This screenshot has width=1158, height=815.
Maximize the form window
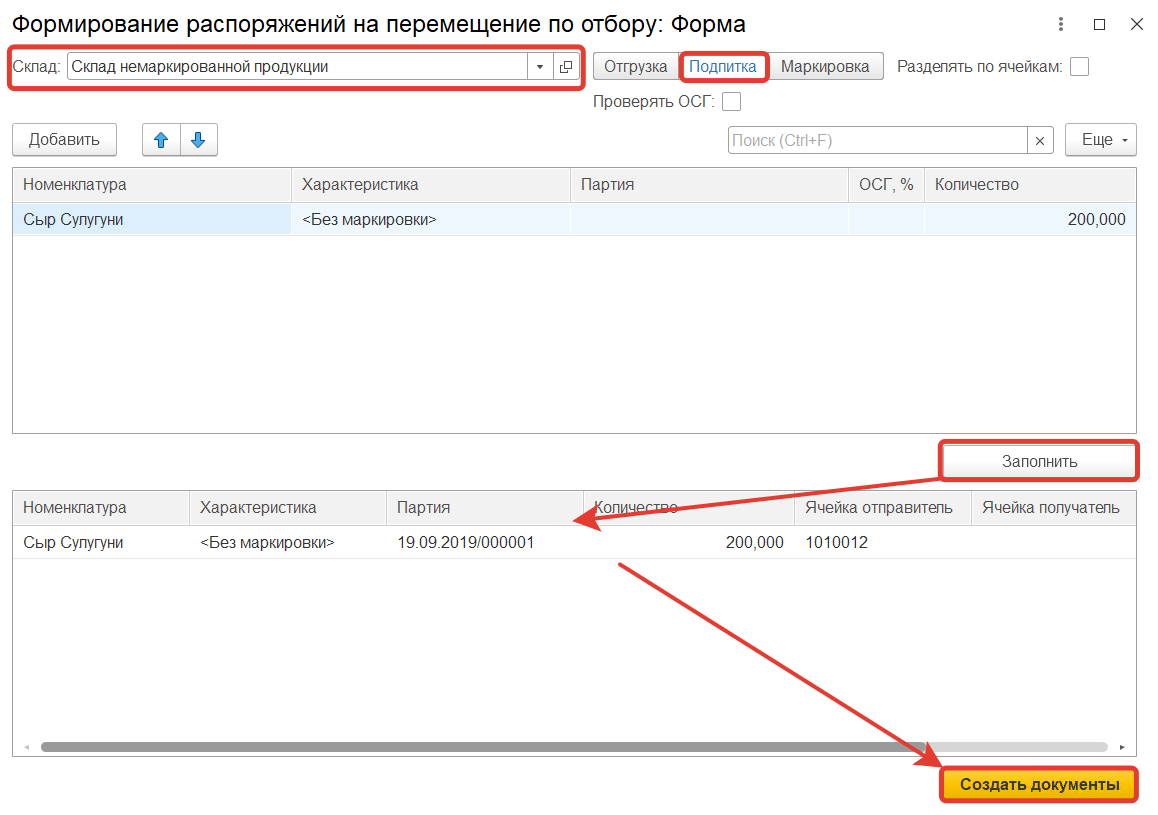coord(1099,24)
